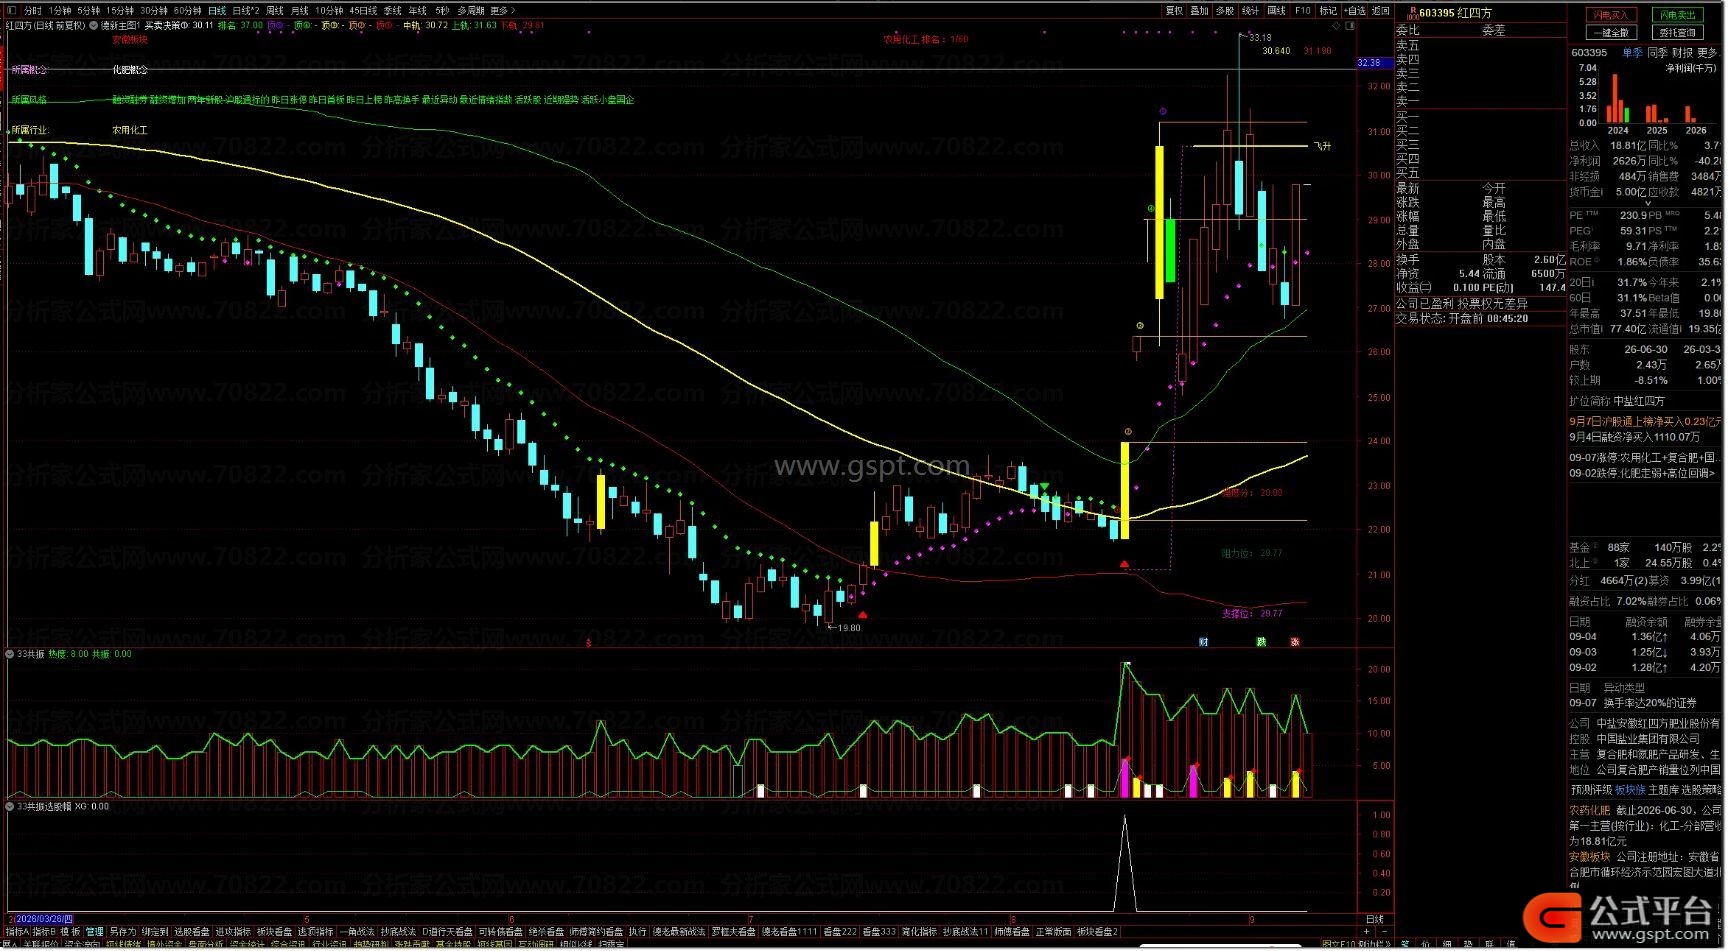Click the 闪电卖出 quick sell button

1677,15
